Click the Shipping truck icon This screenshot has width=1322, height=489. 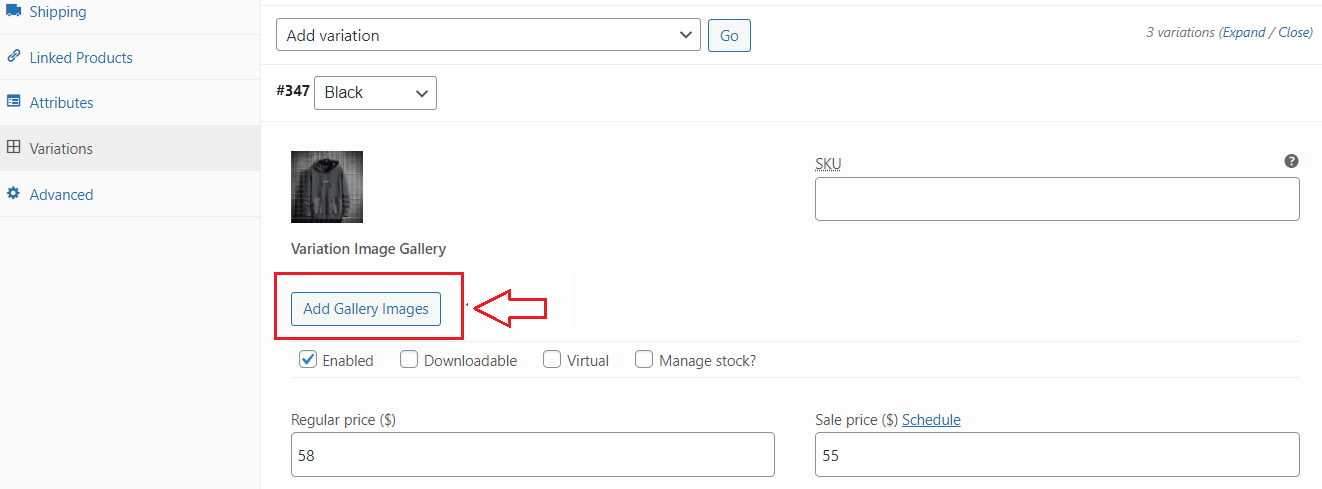(14, 11)
